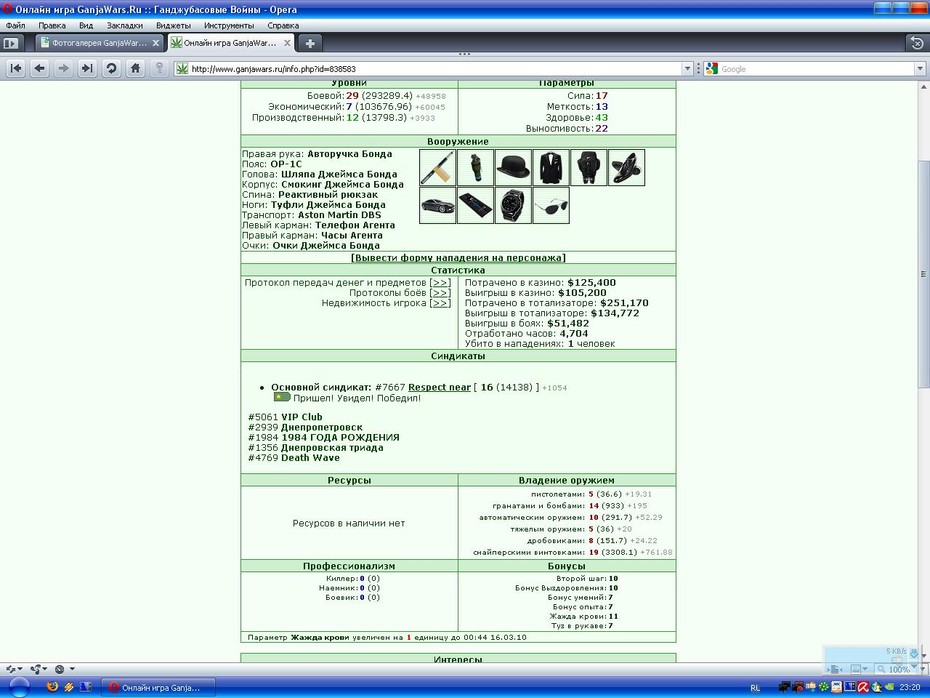Open the Днепровская триада syndicate link
The image size is (930, 698).
tap(332, 448)
